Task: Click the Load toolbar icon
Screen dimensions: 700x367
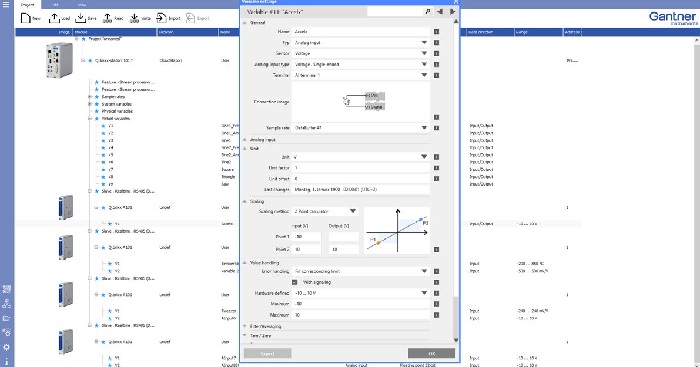Action: point(54,18)
